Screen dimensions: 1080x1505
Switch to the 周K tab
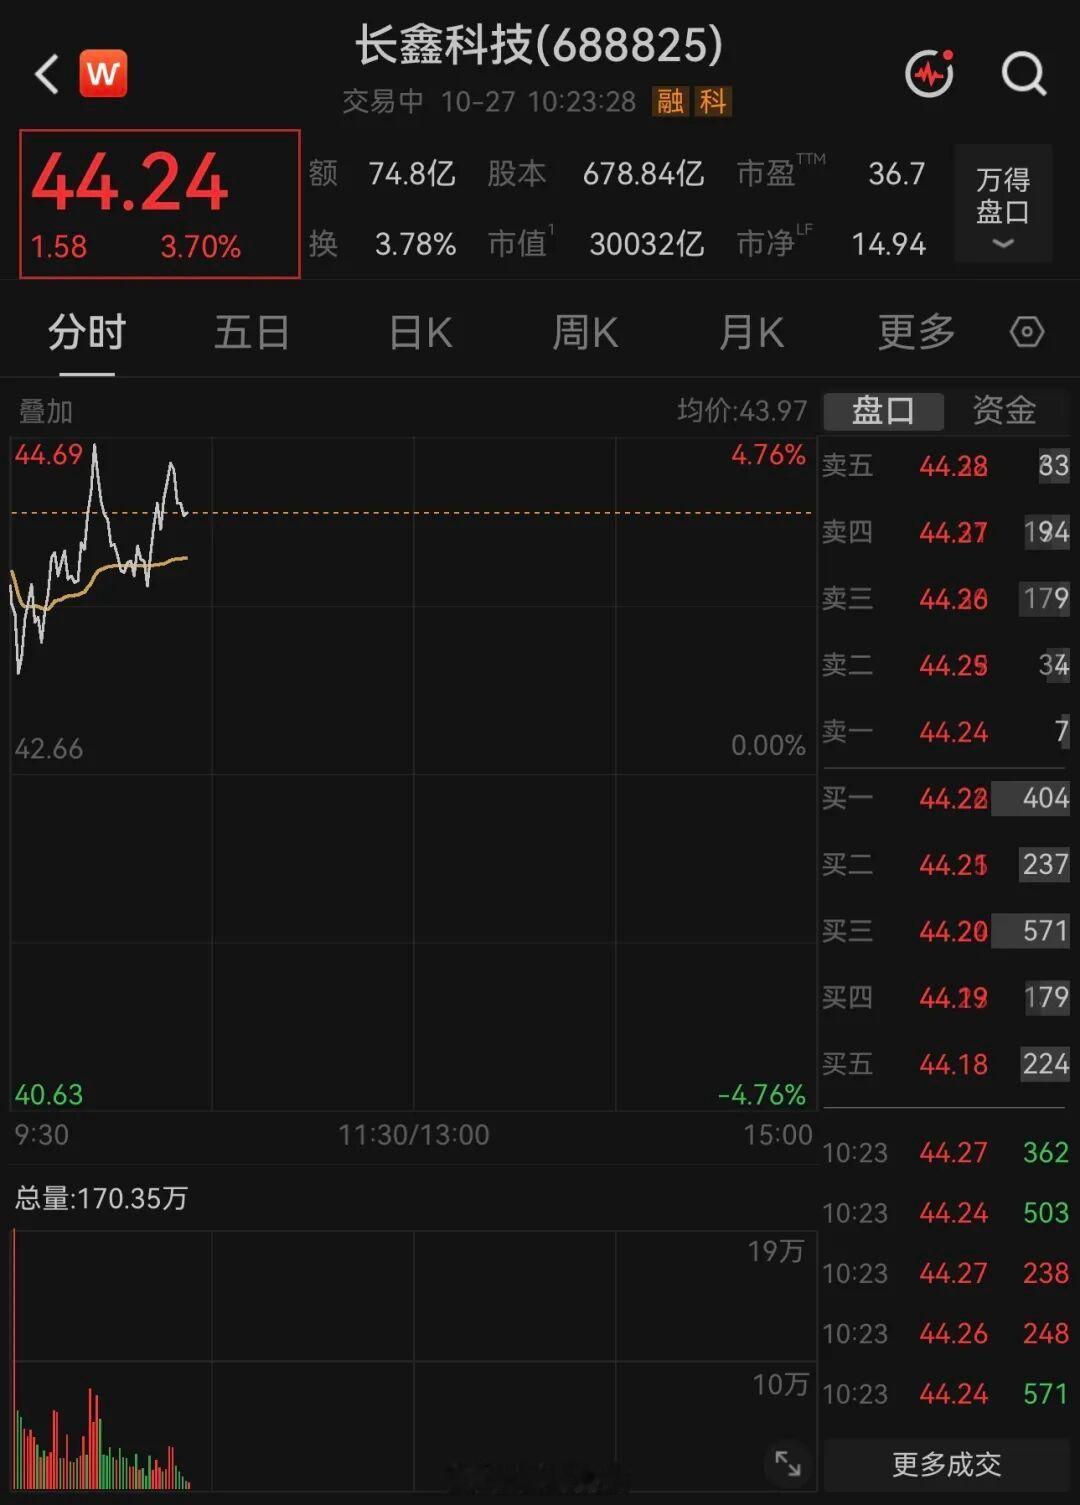(585, 332)
